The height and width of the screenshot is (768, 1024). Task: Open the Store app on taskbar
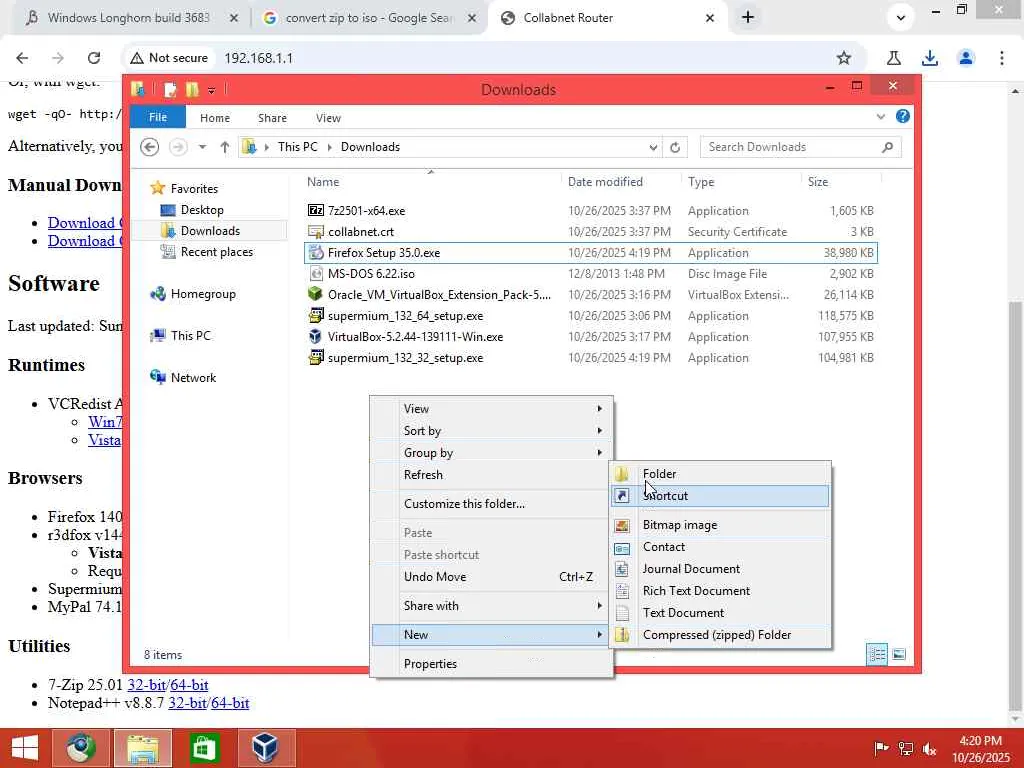pos(204,748)
